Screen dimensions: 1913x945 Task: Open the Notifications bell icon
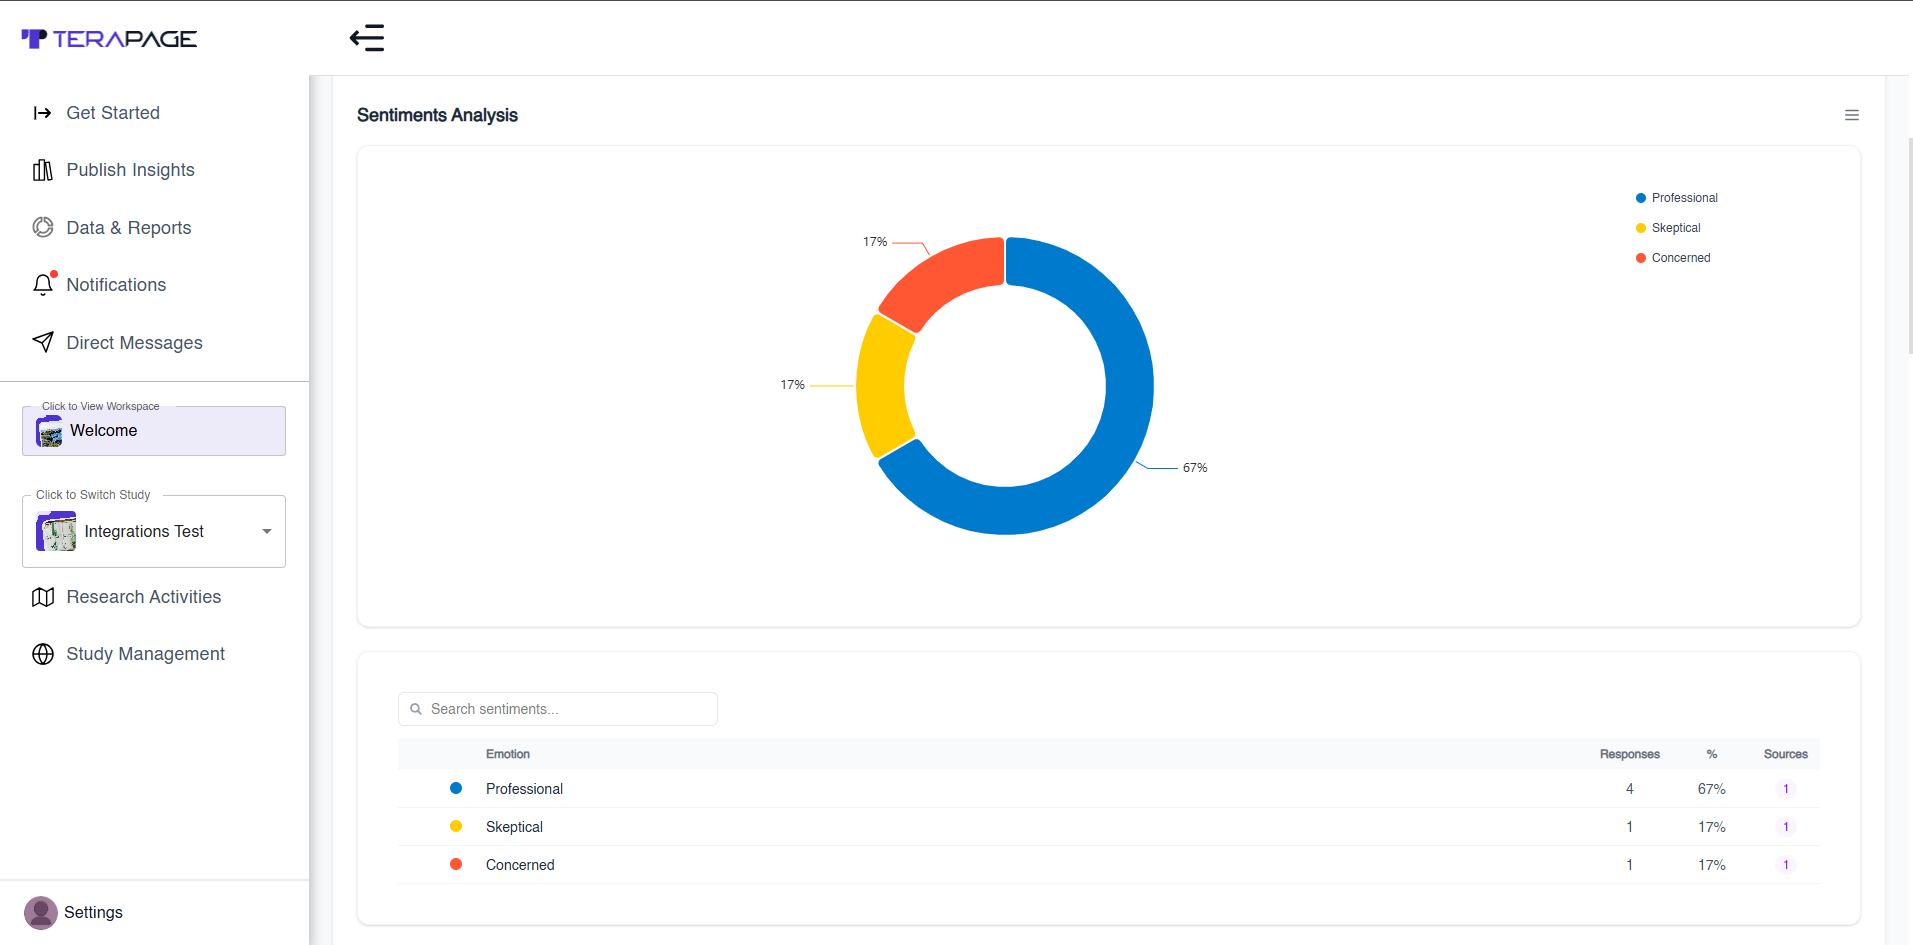click(43, 285)
